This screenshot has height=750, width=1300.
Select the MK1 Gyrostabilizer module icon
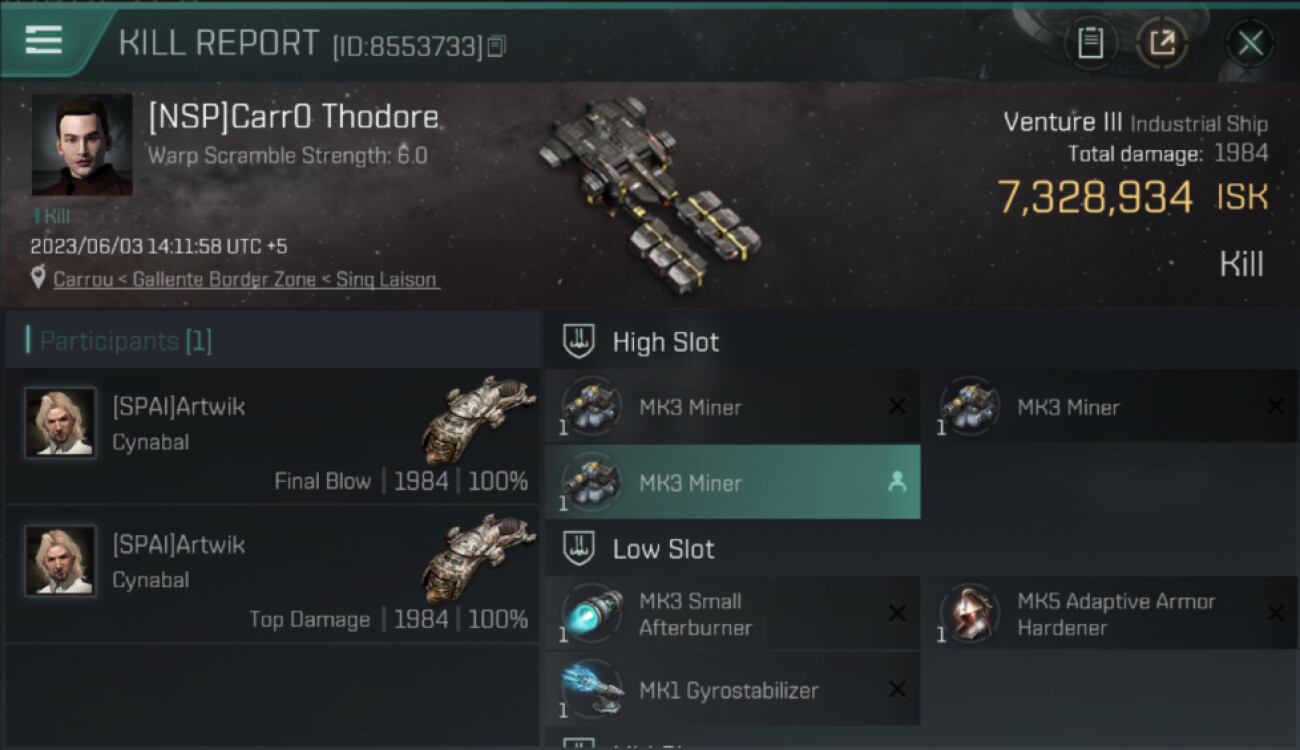[x=592, y=690]
